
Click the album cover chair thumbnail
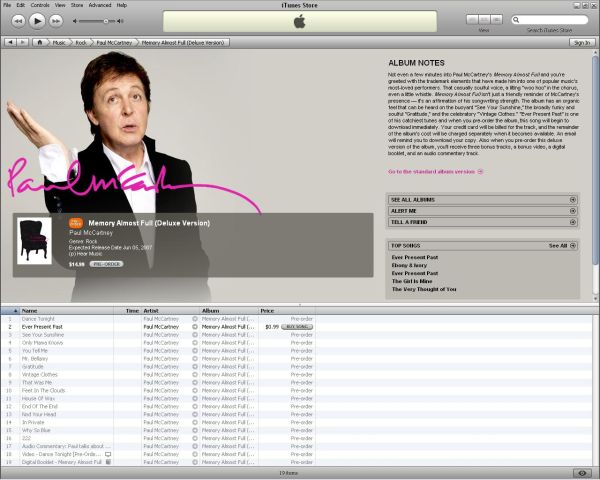pos(34,241)
